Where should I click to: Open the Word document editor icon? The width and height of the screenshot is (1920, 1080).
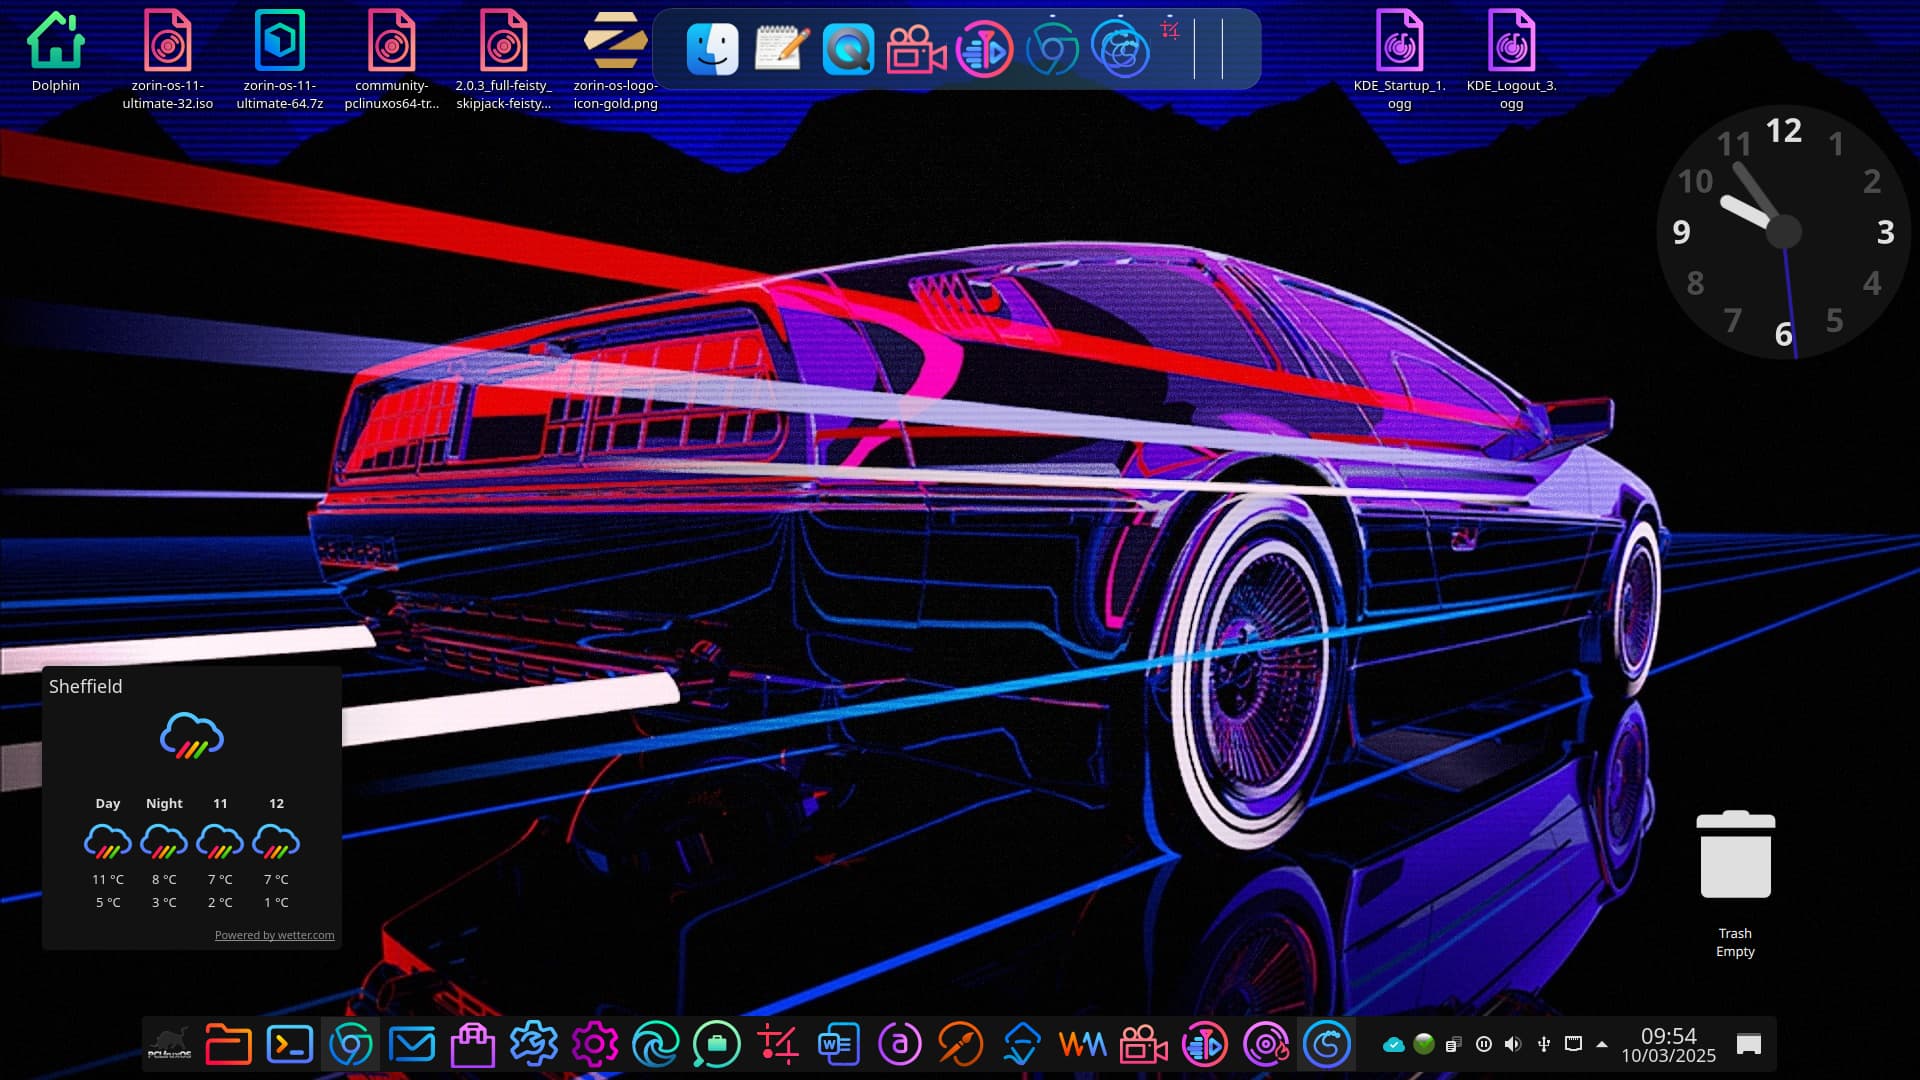click(838, 1044)
